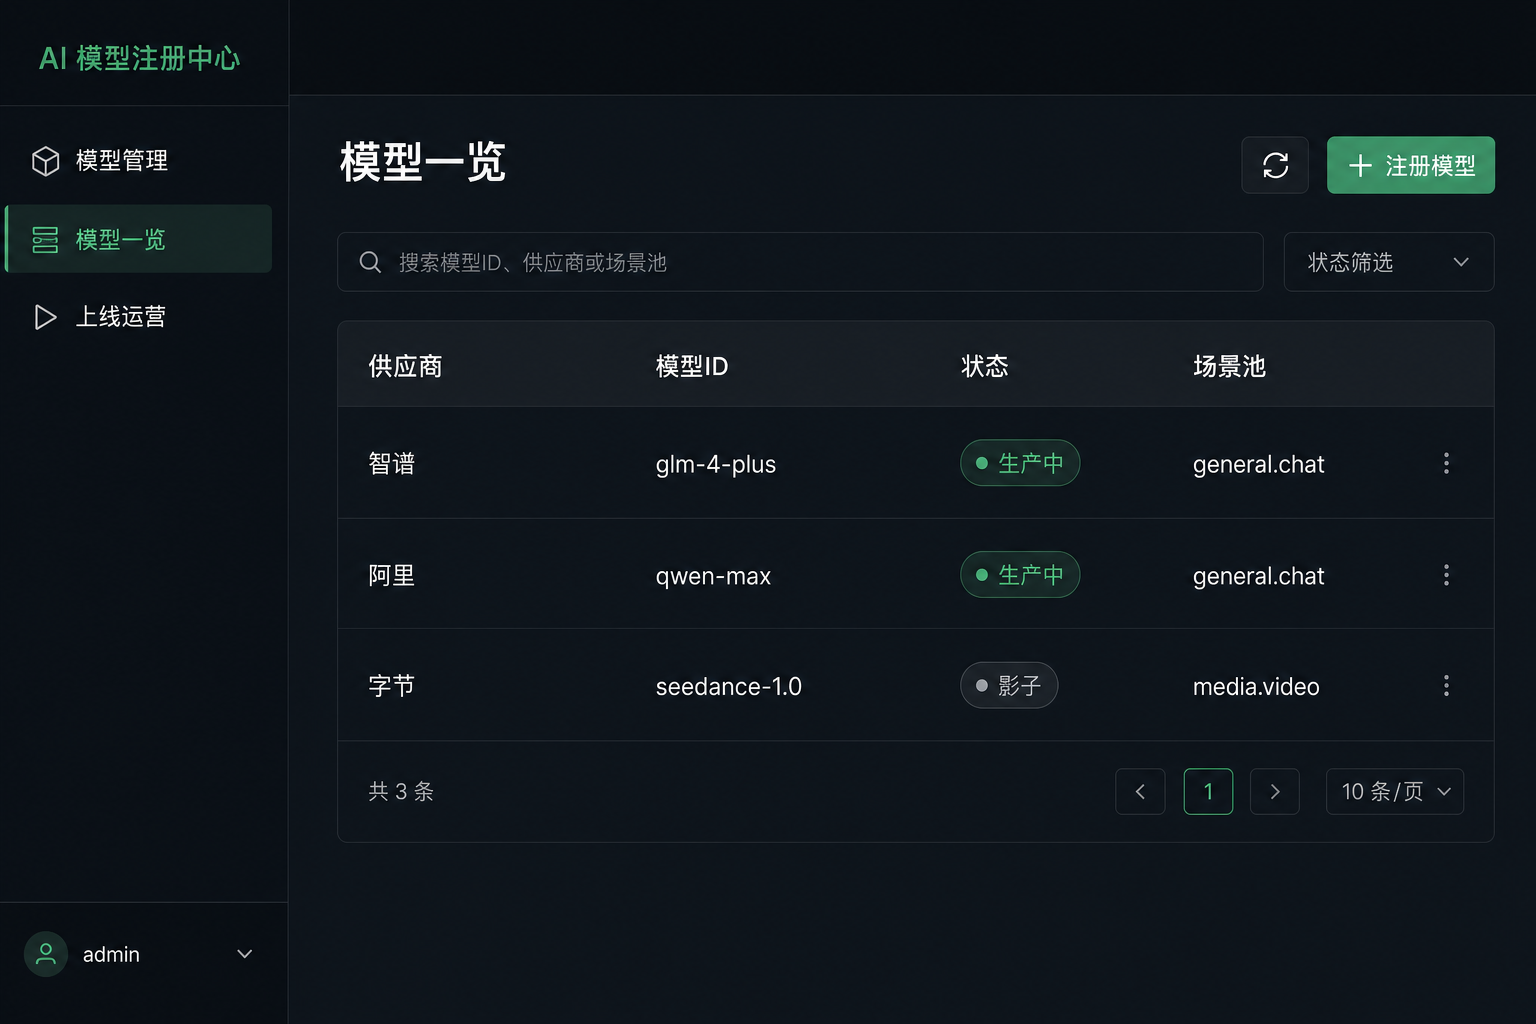Focus the model search input field
Viewport: 1536px width, 1024px height.
pos(800,262)
